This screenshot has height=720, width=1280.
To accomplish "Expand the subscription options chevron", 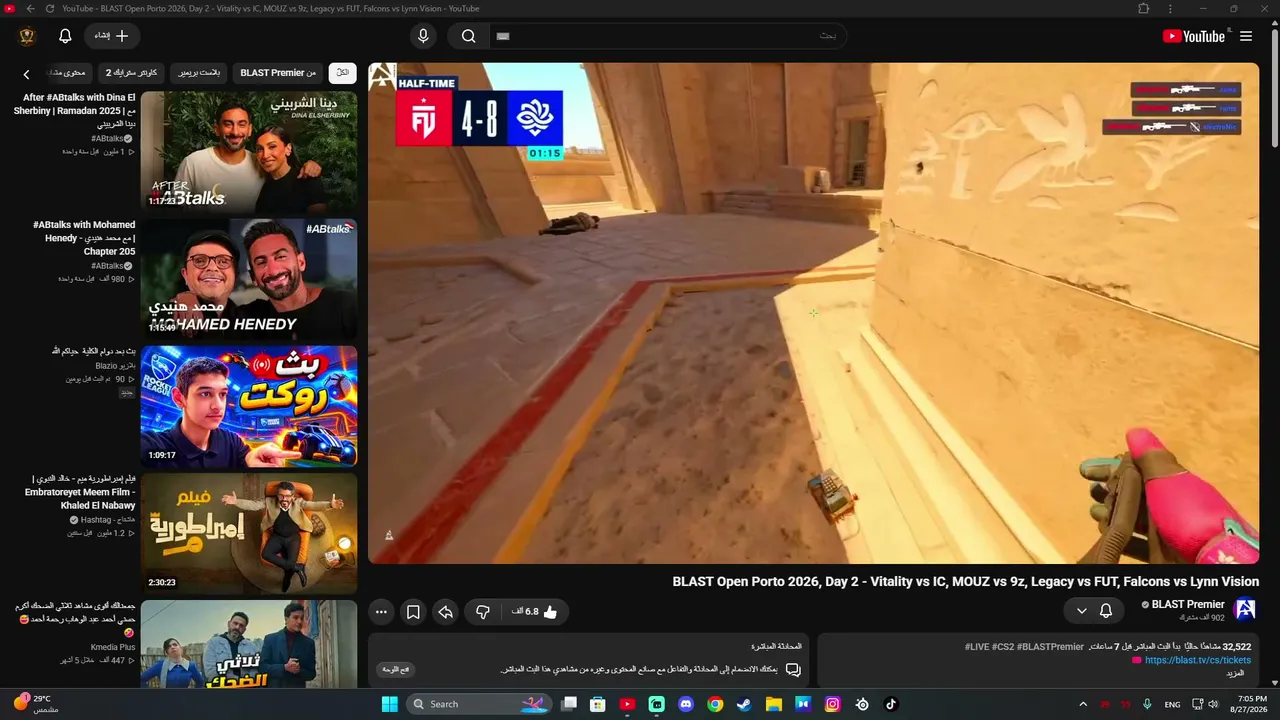I will click(x=1081, y=610).
